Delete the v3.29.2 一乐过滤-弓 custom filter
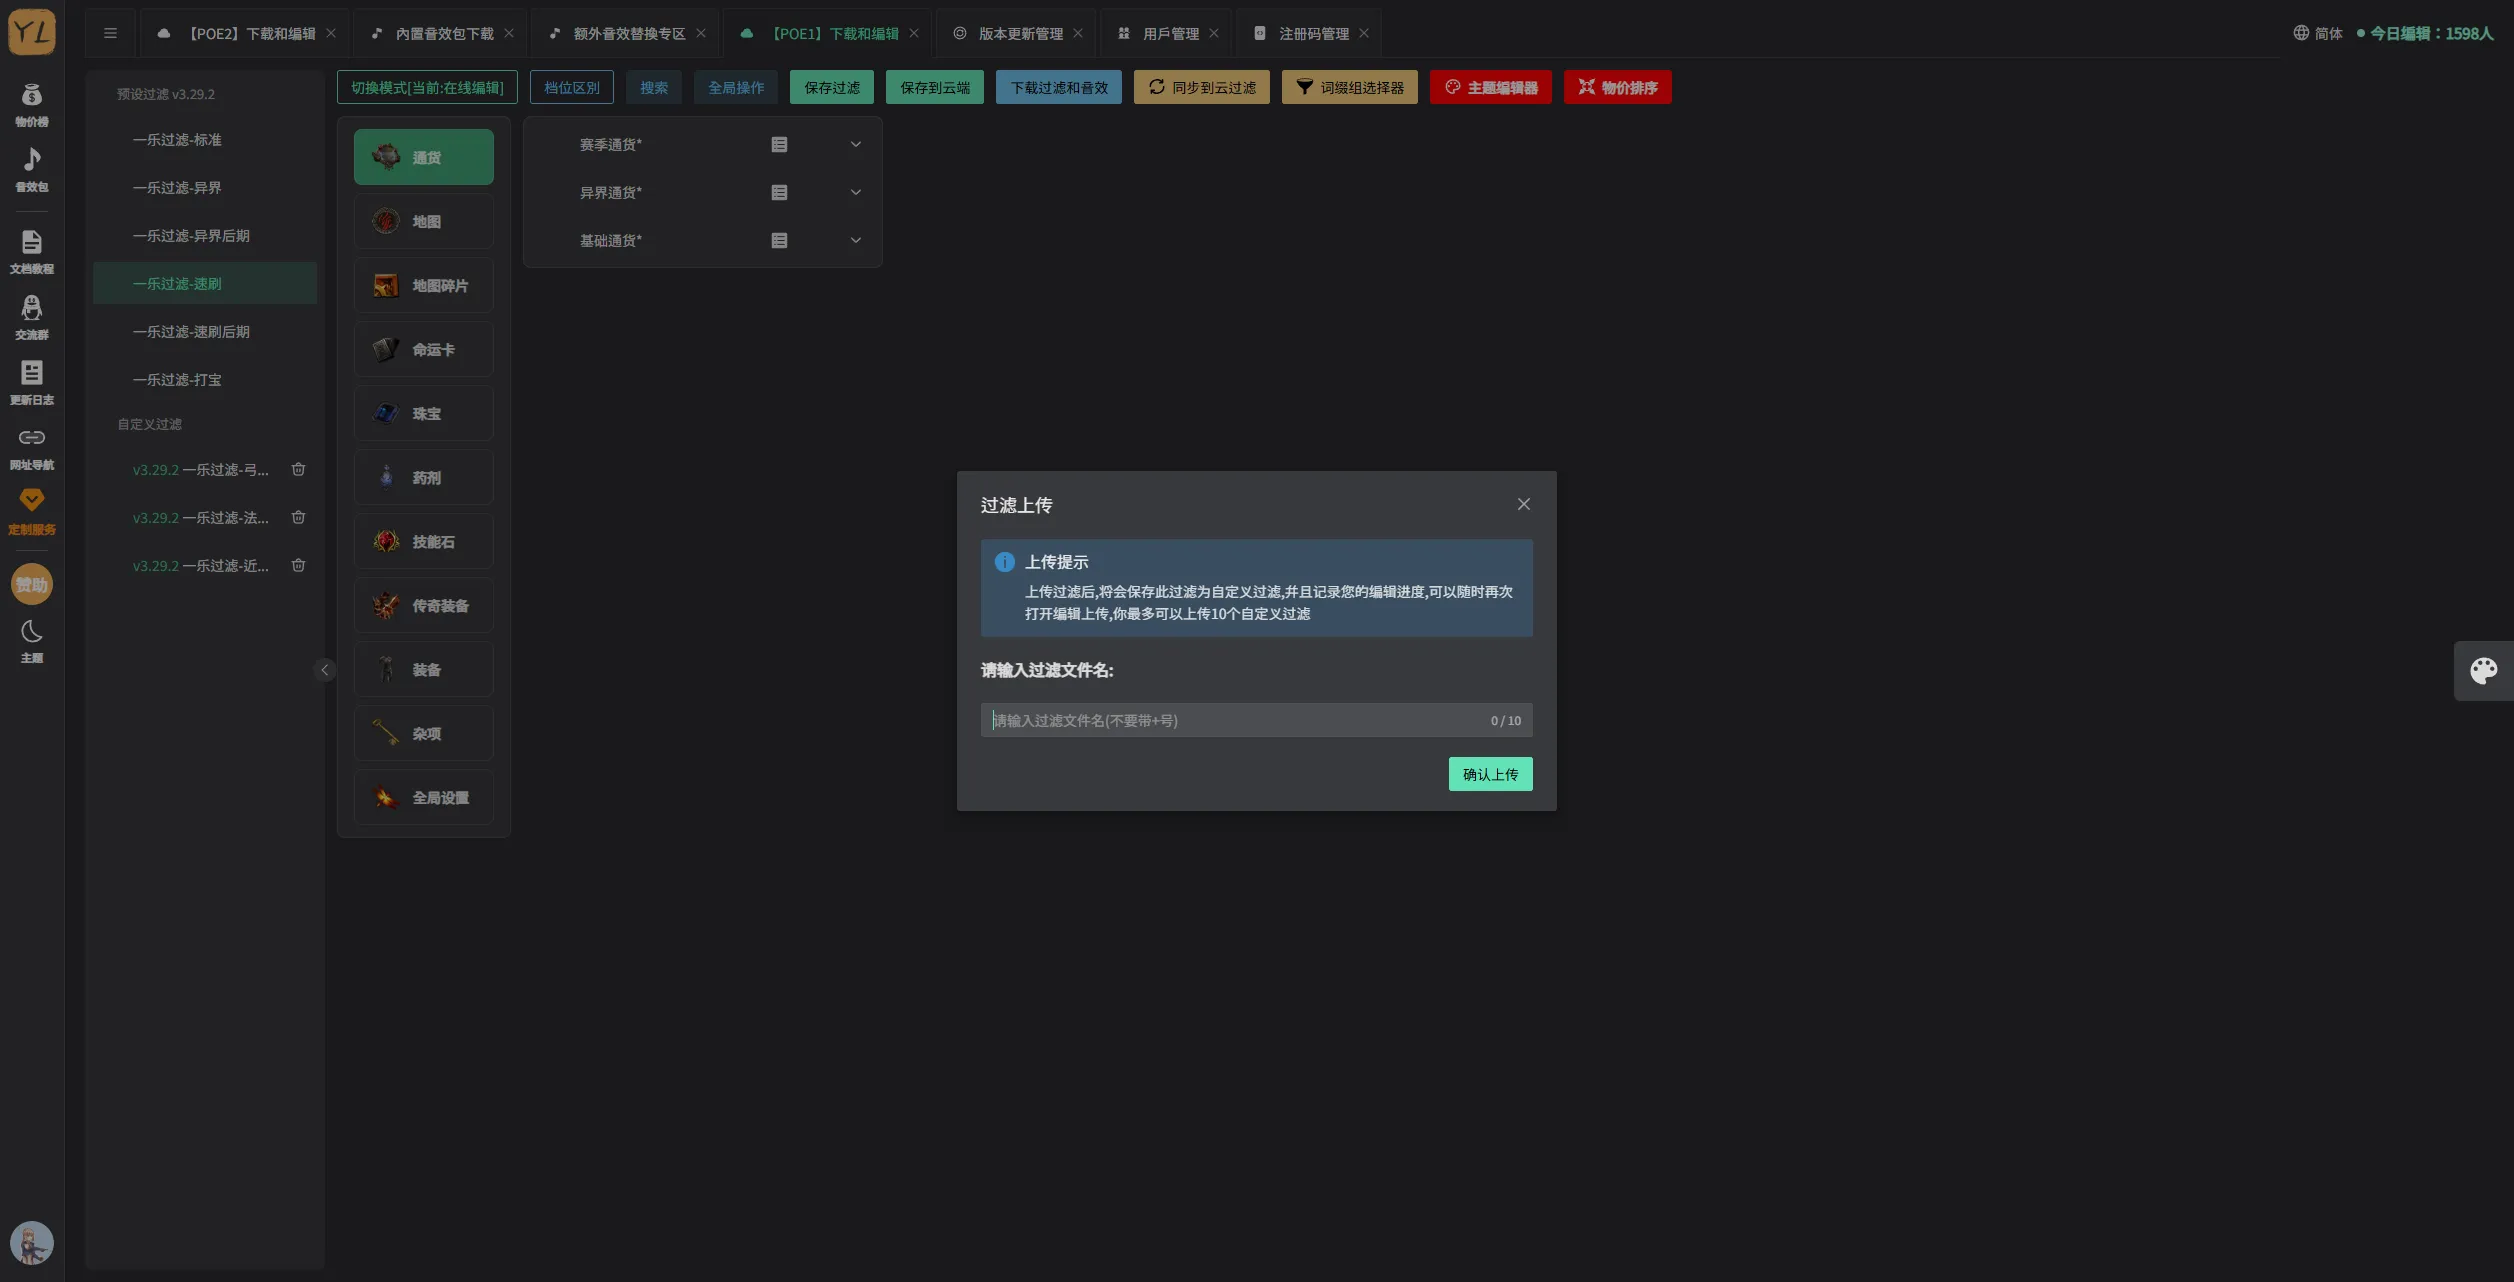2514x1282 pixels. click(298, 469)
